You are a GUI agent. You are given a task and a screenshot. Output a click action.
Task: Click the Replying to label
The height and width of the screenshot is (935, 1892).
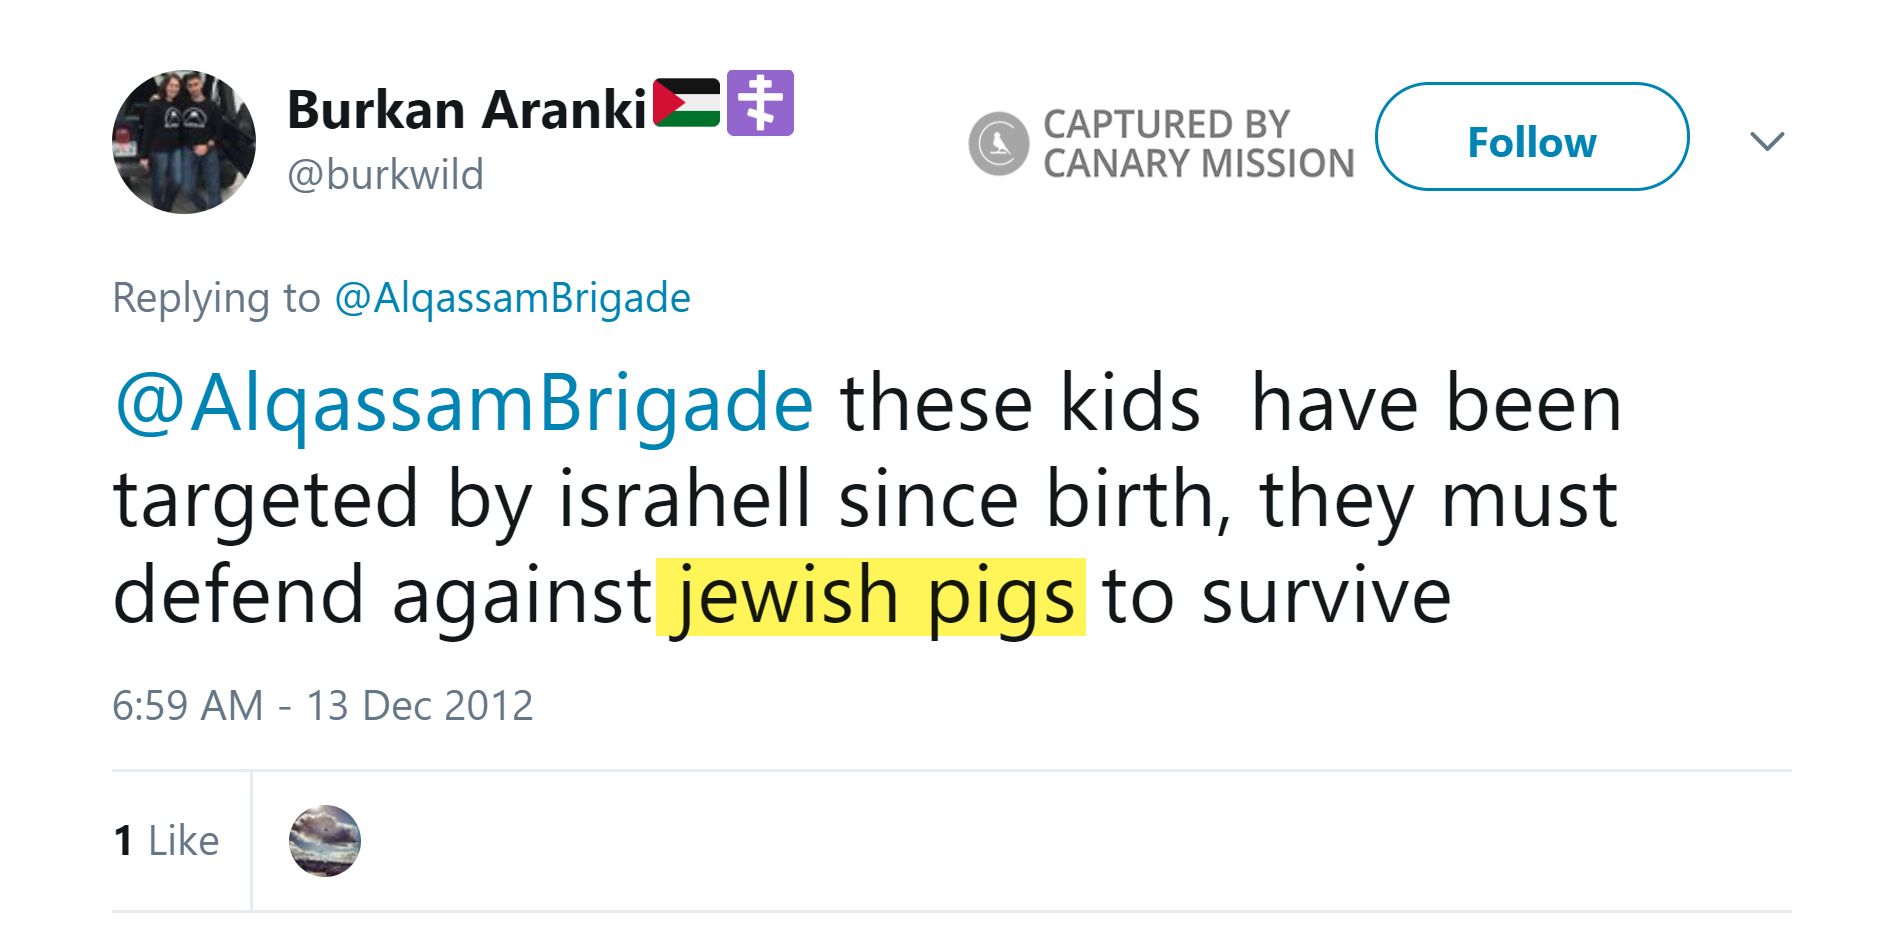coord(216,298)
